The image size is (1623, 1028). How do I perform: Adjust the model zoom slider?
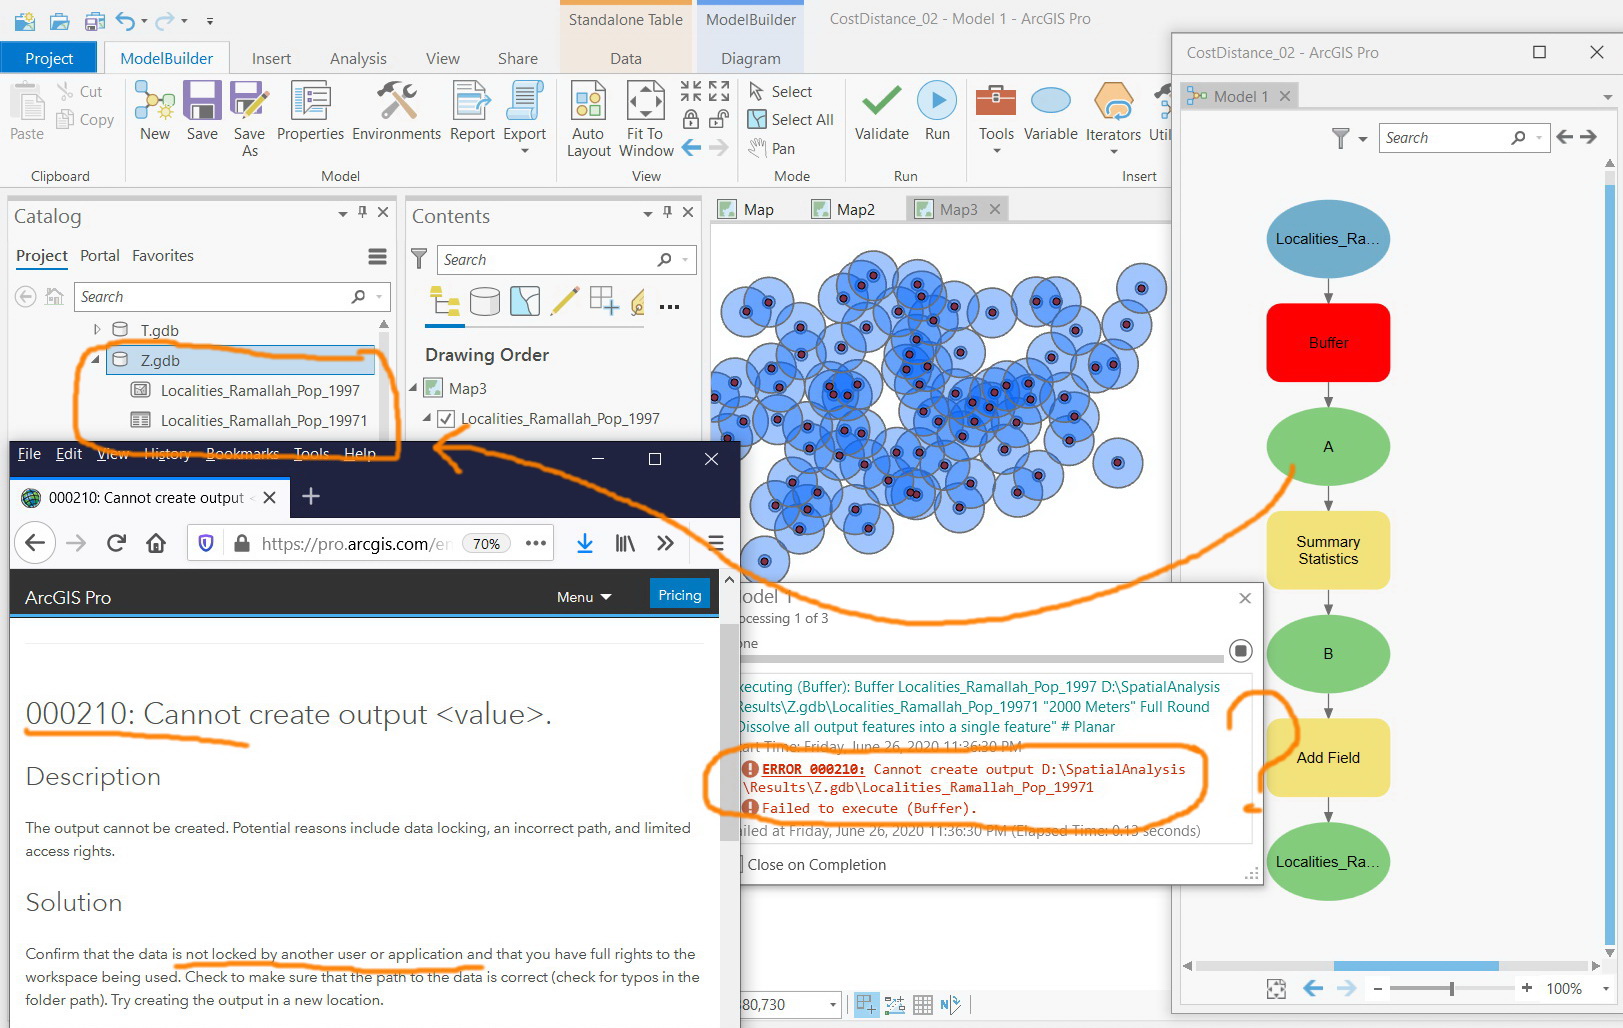(x=1452, y=988)
